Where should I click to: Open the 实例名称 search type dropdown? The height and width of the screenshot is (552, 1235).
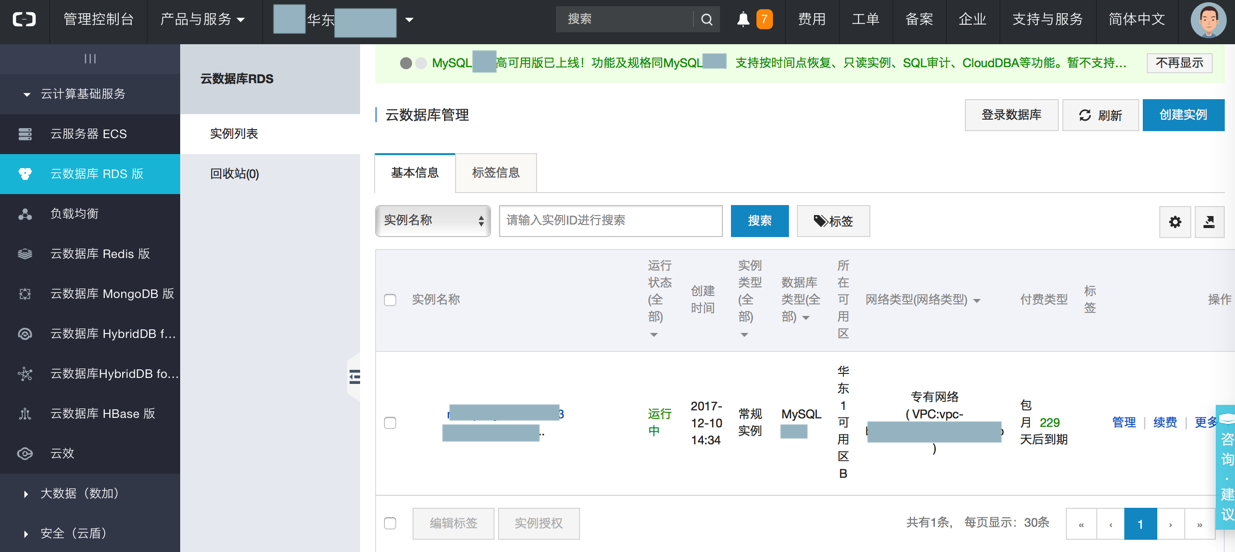click(432, 221)
